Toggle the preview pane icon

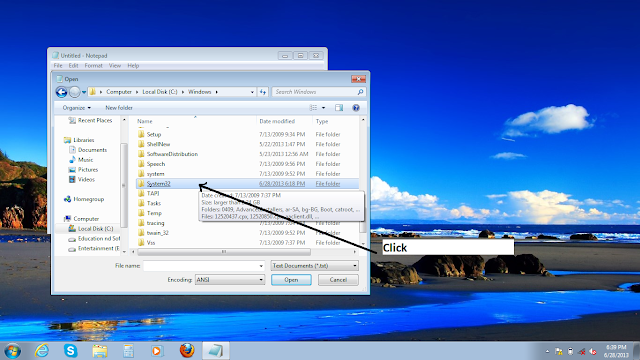tap(339, 108)
